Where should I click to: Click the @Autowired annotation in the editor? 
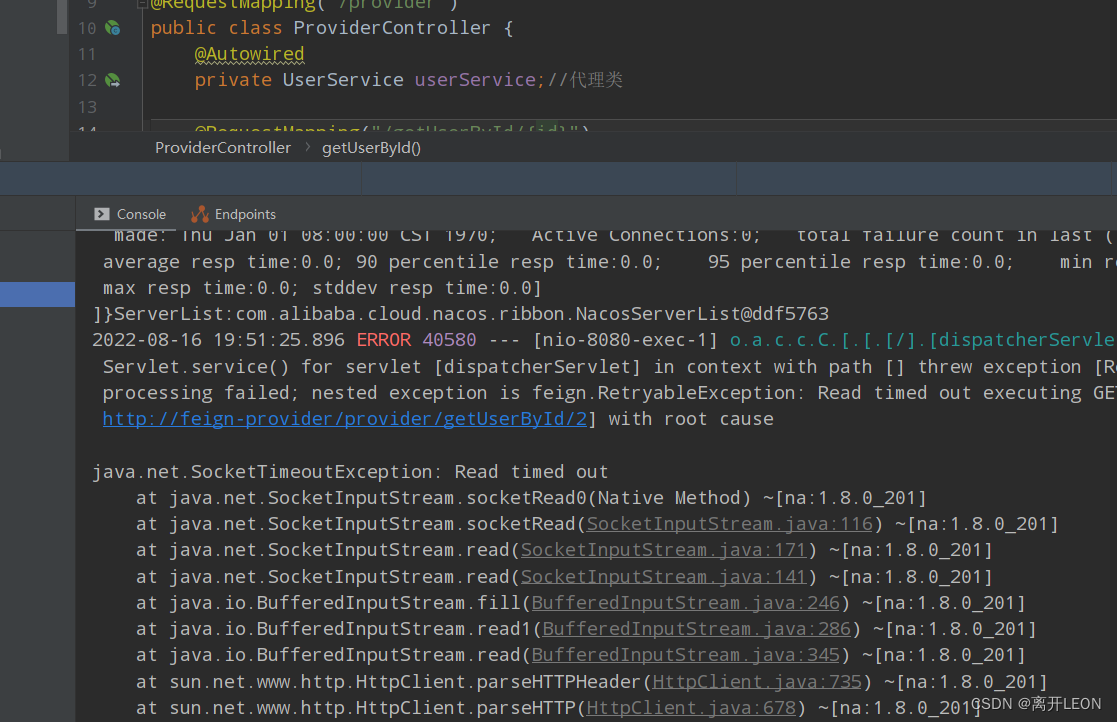tap(249, 54)
